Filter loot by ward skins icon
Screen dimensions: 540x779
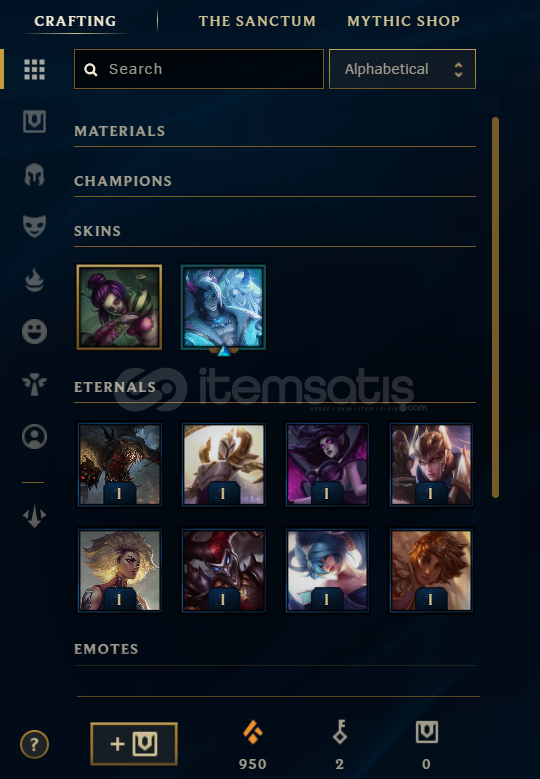coord(34,385)
